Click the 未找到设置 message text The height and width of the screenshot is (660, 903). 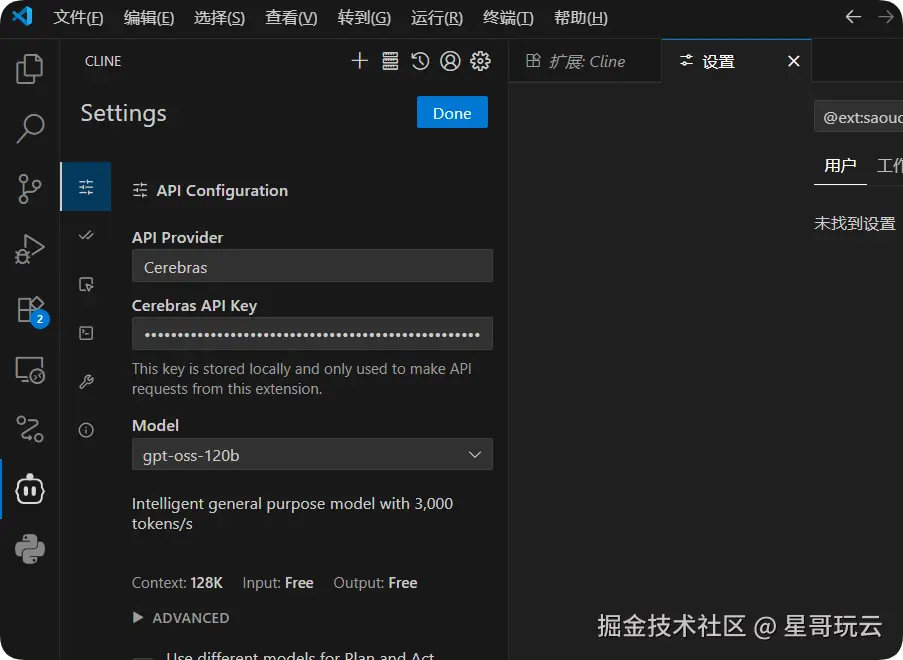point(855,223)
